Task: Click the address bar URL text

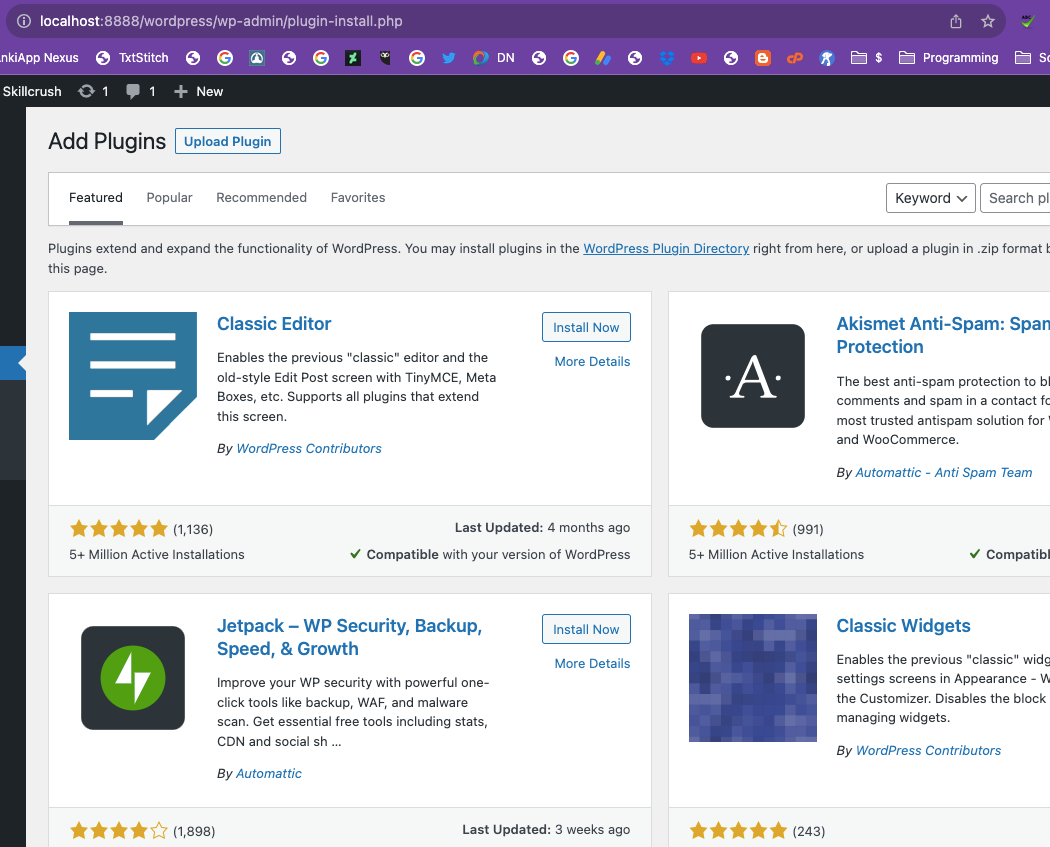Action: tap(221, 21)
